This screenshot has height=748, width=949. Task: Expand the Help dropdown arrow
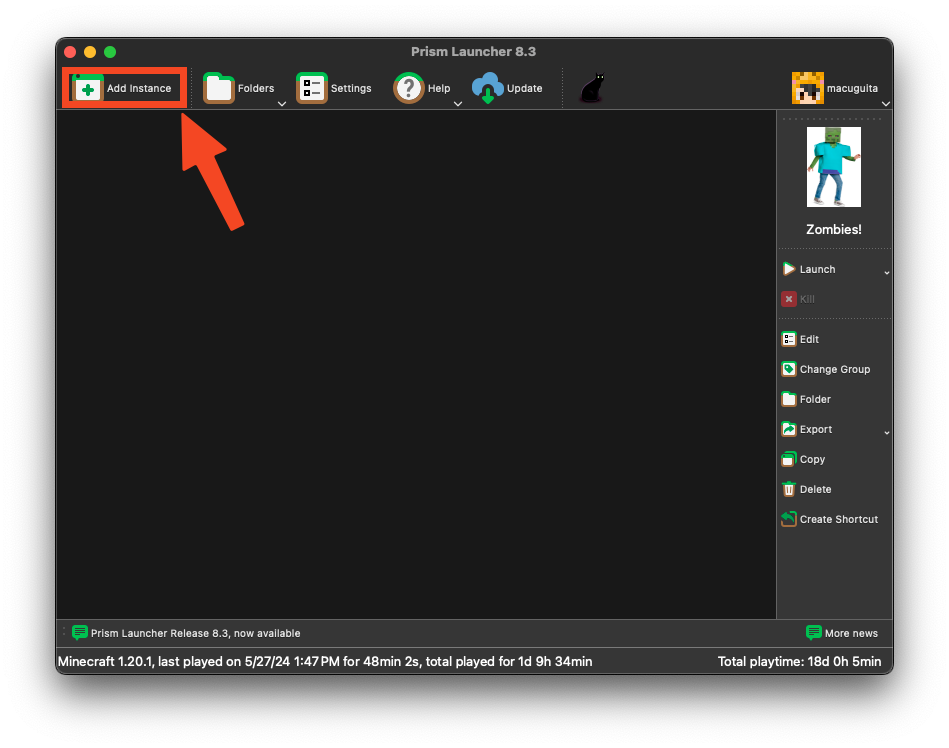coord(458,103)
